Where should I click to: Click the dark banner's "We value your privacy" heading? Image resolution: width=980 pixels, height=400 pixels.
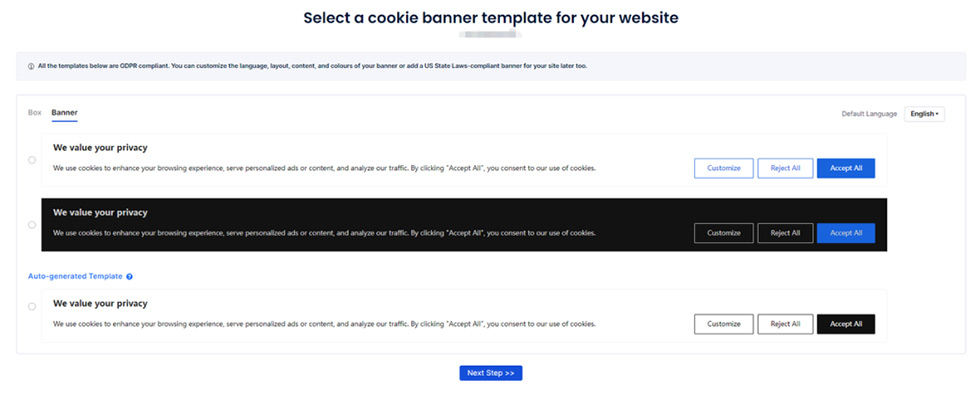[100, 213]
